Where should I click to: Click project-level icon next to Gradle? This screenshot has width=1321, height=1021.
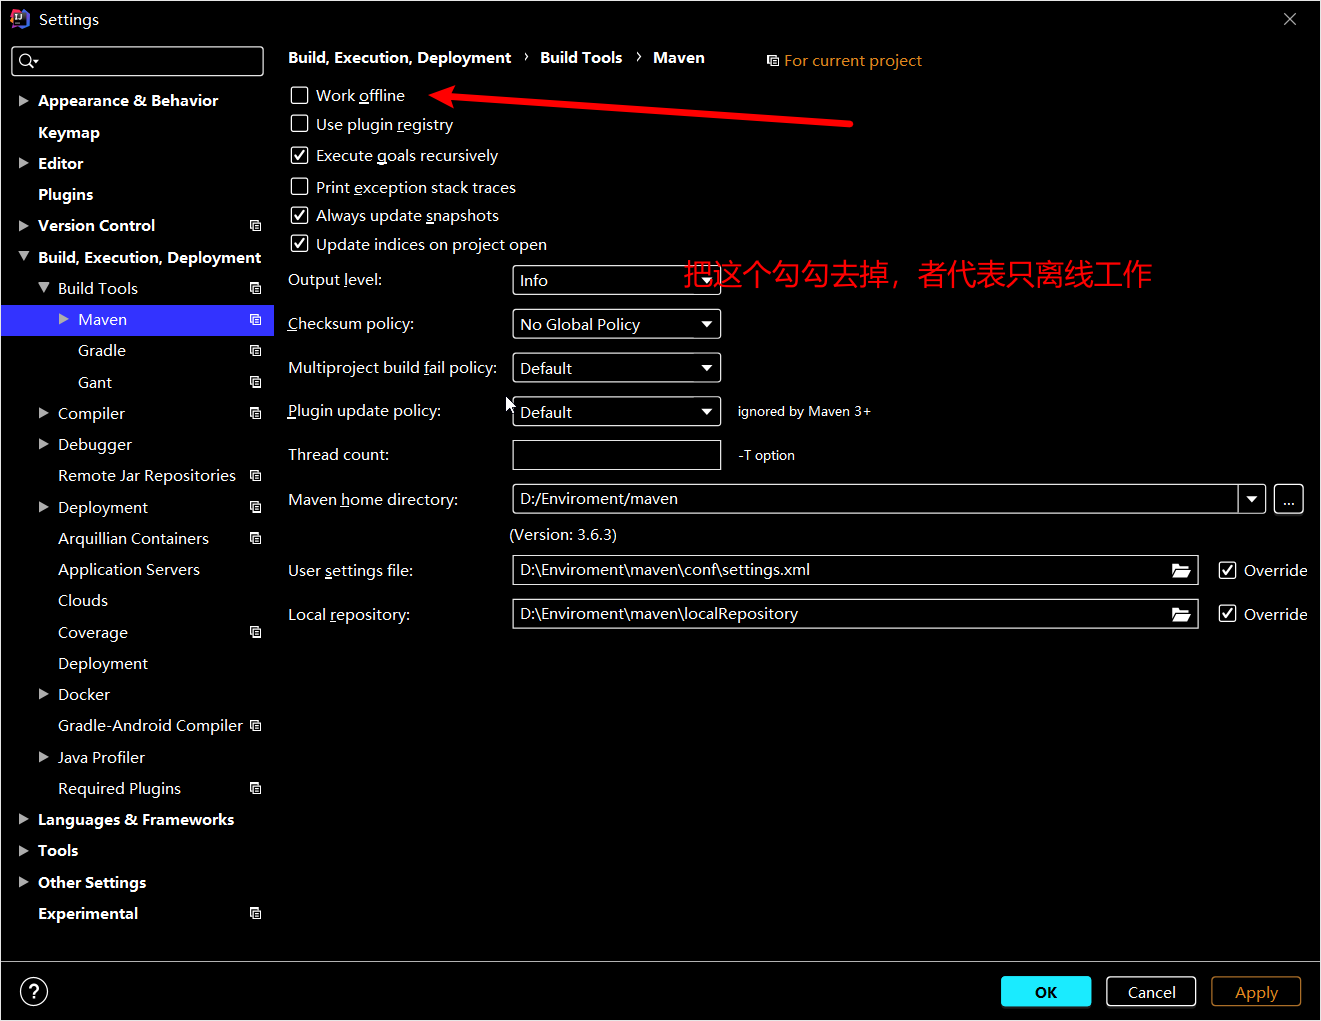255,351
